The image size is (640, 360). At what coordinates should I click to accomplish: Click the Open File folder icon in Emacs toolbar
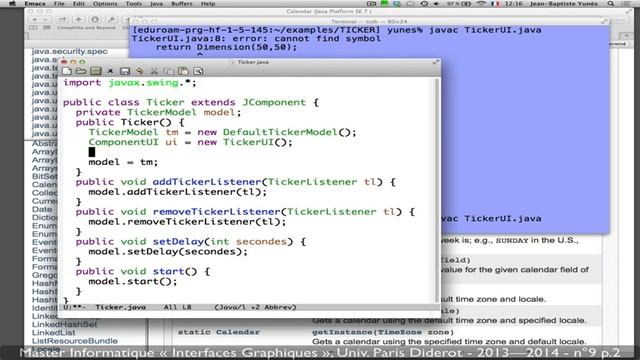click(x=81, y=71)
